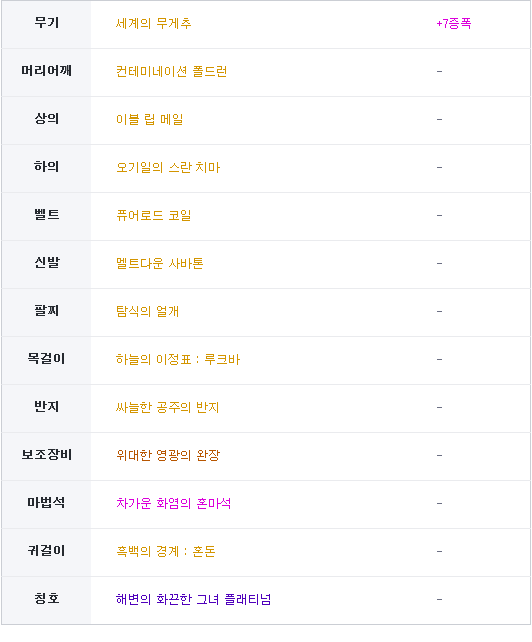Image resolution: width=532 pixels, height=642 pixels.
Task: Click the +7증폭 reinforcement value
Action: click(x=454, y=23)
